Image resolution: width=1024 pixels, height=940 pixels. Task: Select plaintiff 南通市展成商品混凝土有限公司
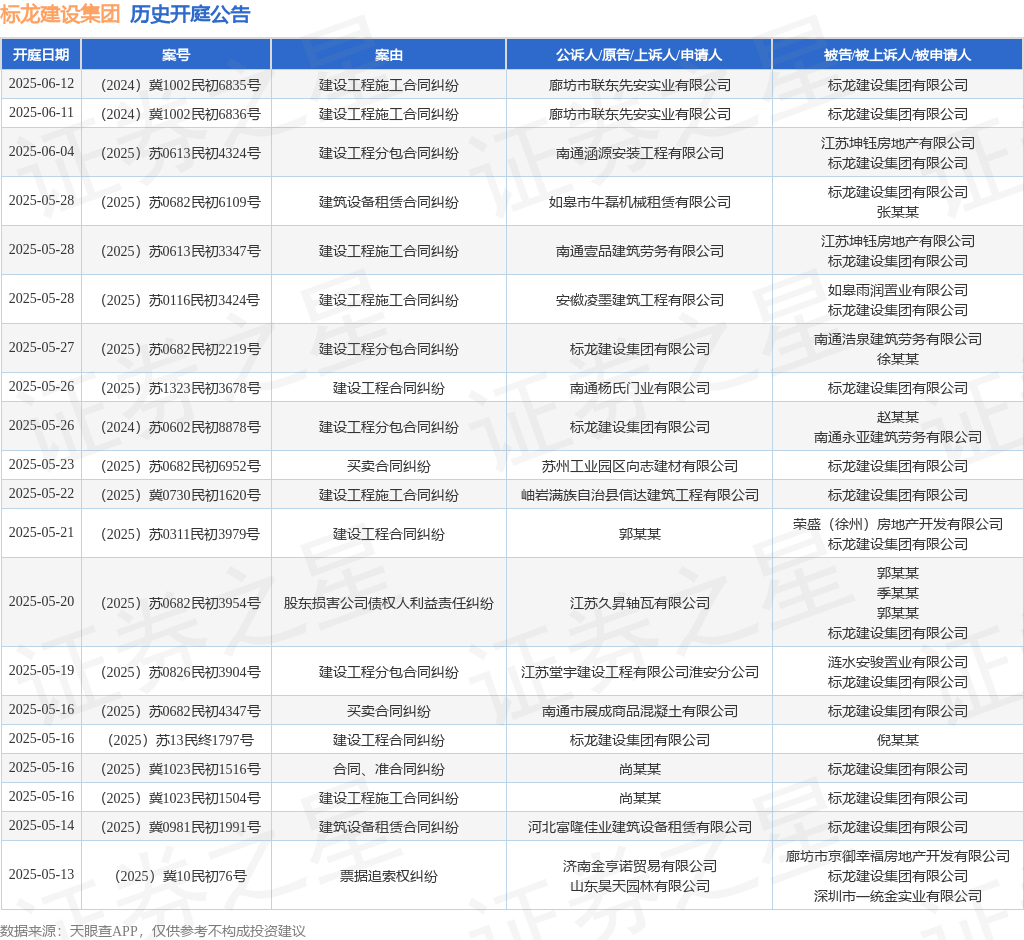pos(639,711)
